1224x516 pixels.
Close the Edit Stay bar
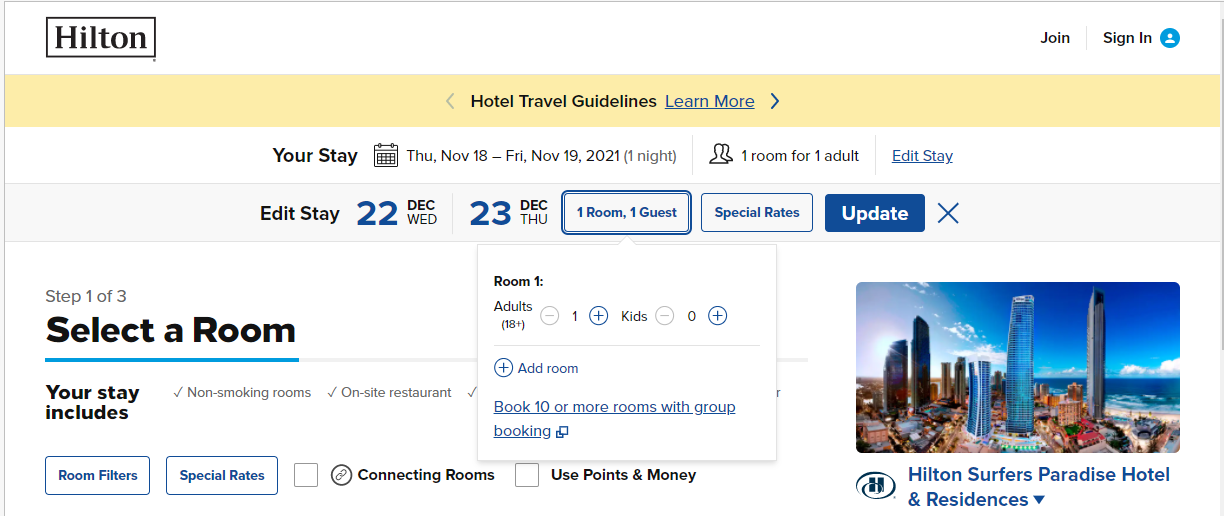click(948, 213)
